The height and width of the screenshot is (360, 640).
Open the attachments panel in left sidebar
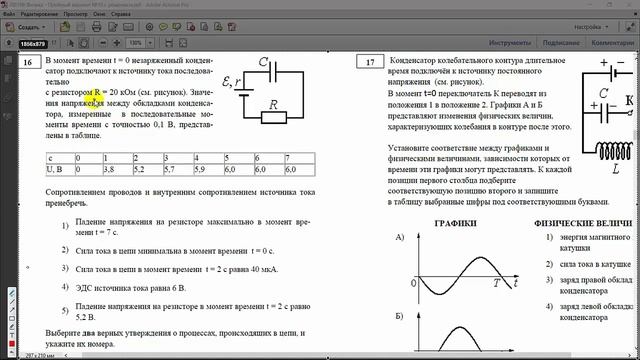[8, 98]
